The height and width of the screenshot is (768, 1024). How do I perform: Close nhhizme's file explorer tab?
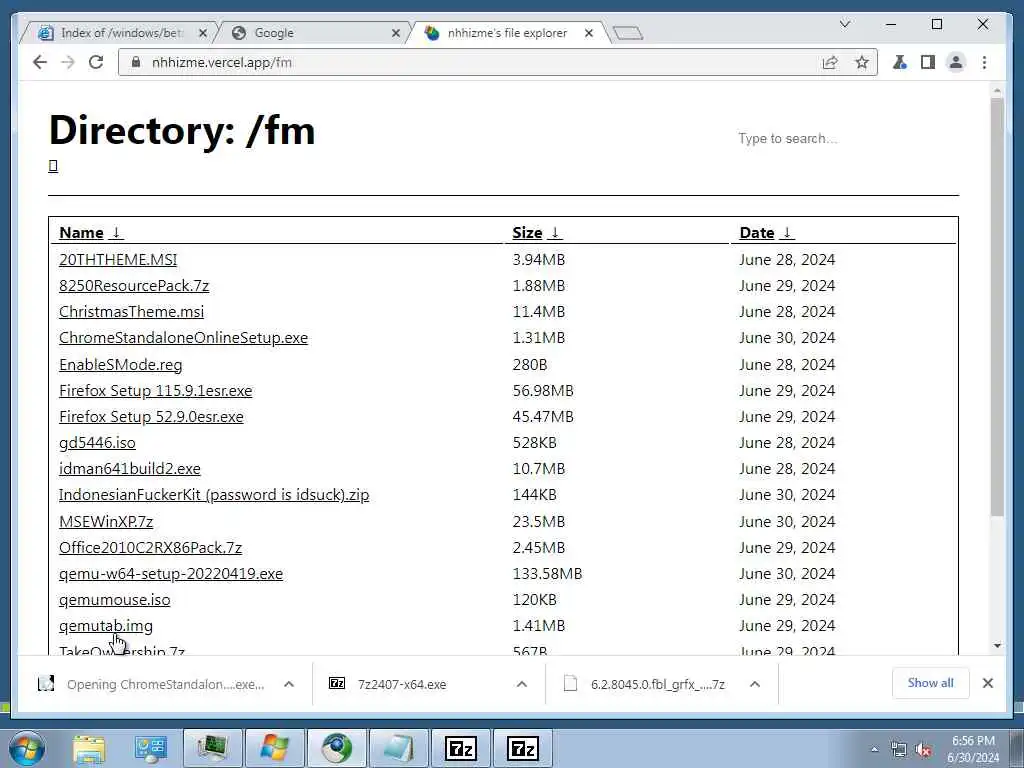point(588,33)
